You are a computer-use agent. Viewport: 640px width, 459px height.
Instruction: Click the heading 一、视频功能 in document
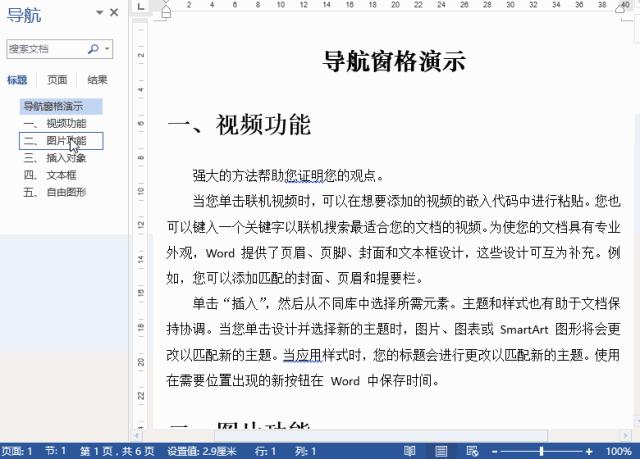click(x=239, y=124)
